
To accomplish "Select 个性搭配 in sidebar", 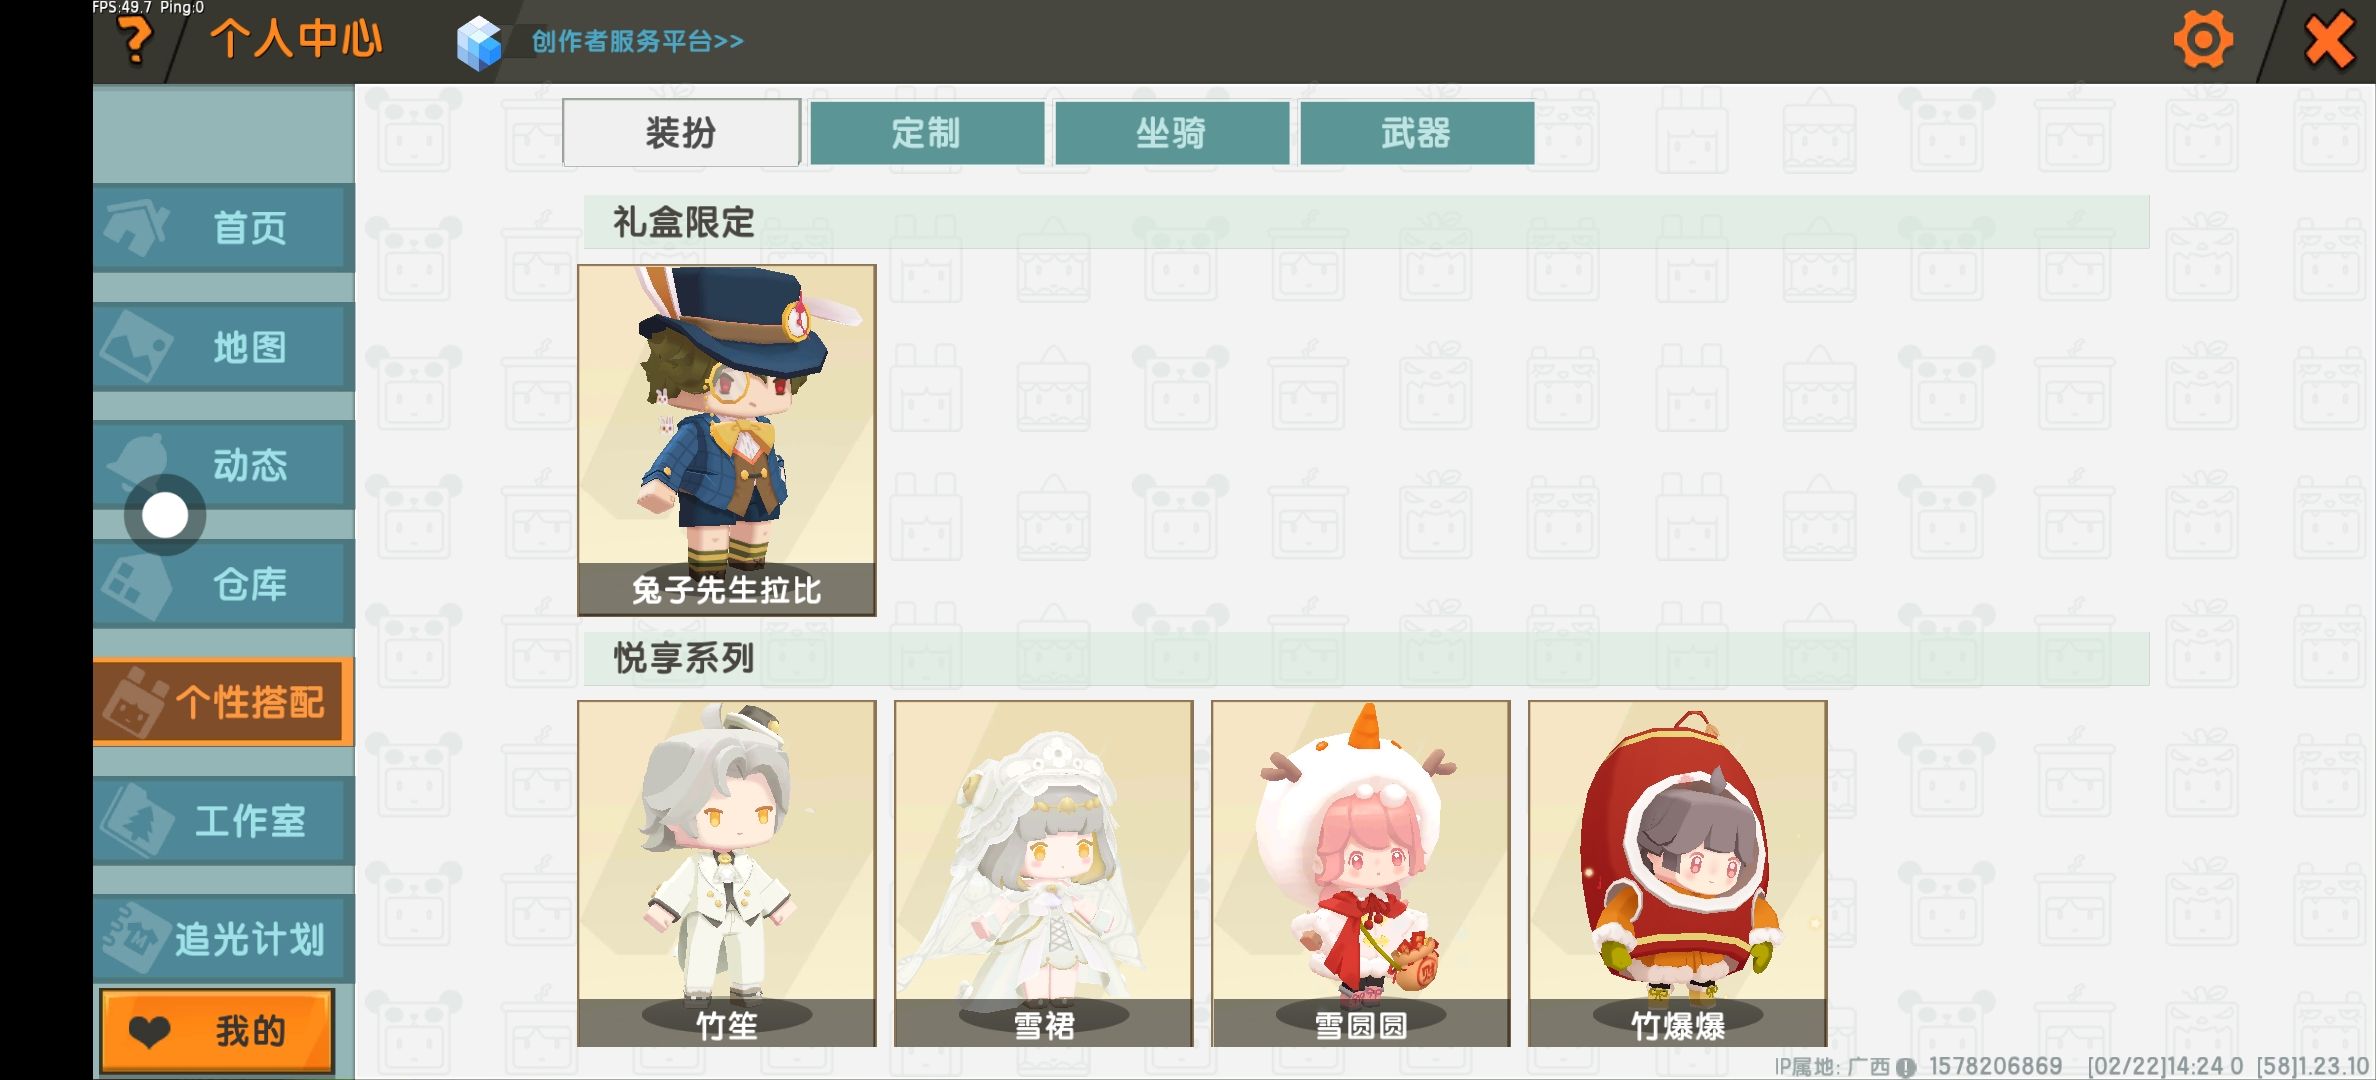I will 224,702.
